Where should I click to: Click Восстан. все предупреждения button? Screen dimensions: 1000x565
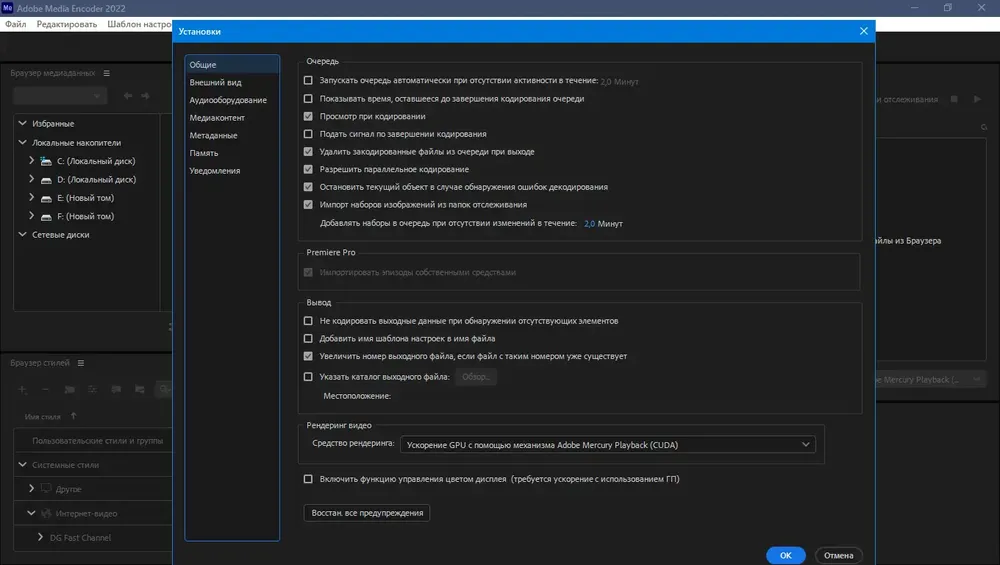pos(367,513)
